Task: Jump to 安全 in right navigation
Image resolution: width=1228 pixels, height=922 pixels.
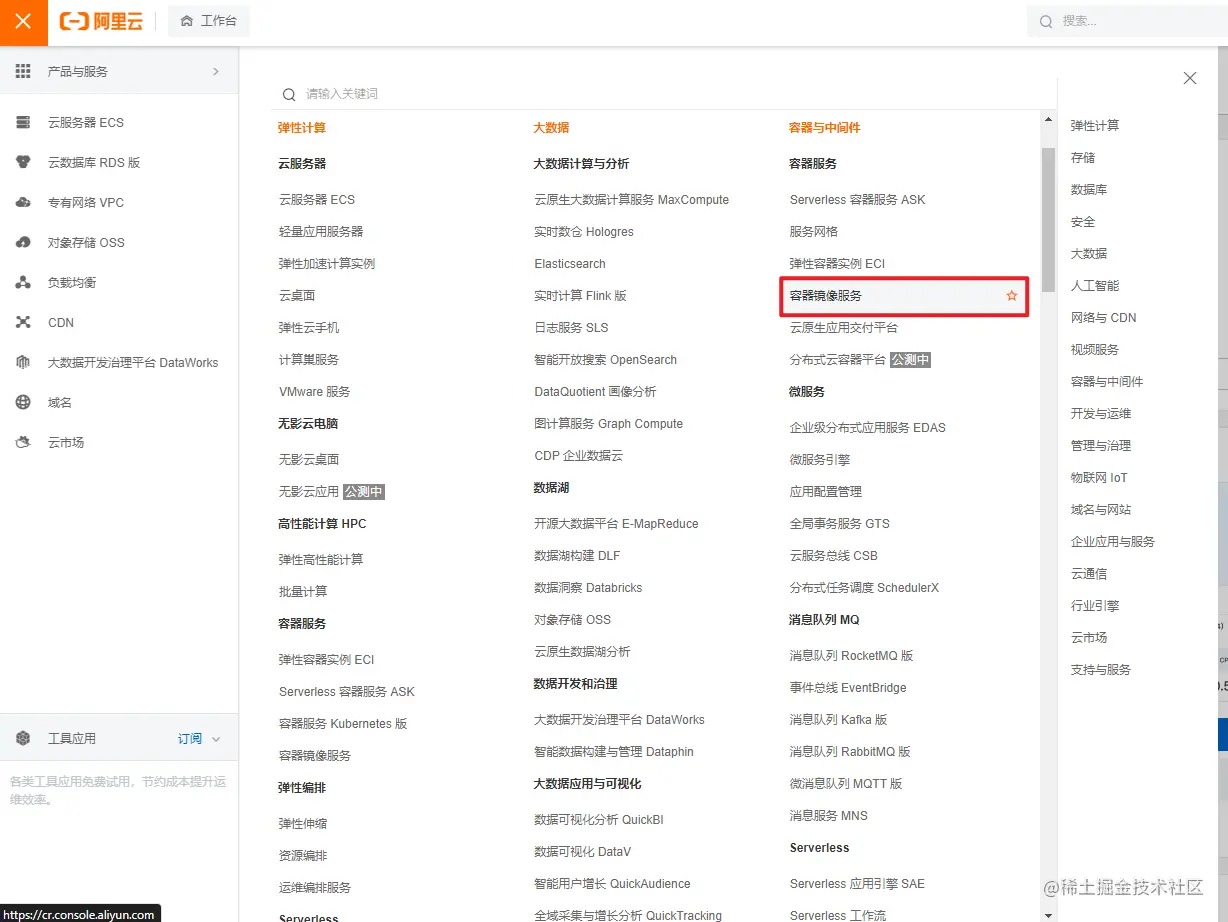Action: 1083,222
